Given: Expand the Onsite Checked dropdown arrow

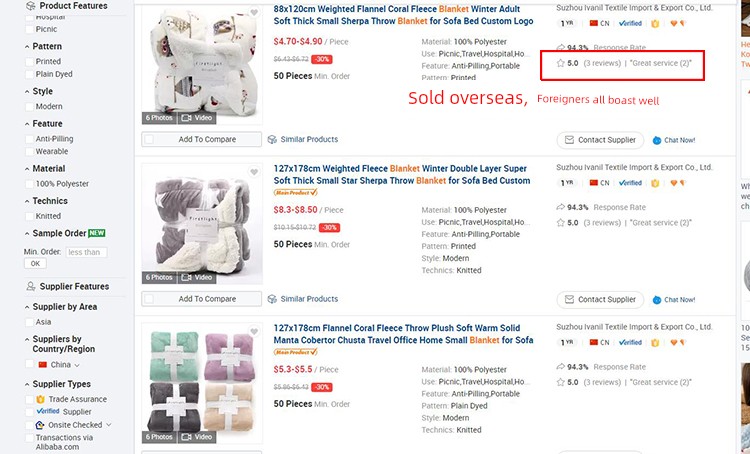Looking at the screenshot, I should pyautogui.click(x=108, y=425).
